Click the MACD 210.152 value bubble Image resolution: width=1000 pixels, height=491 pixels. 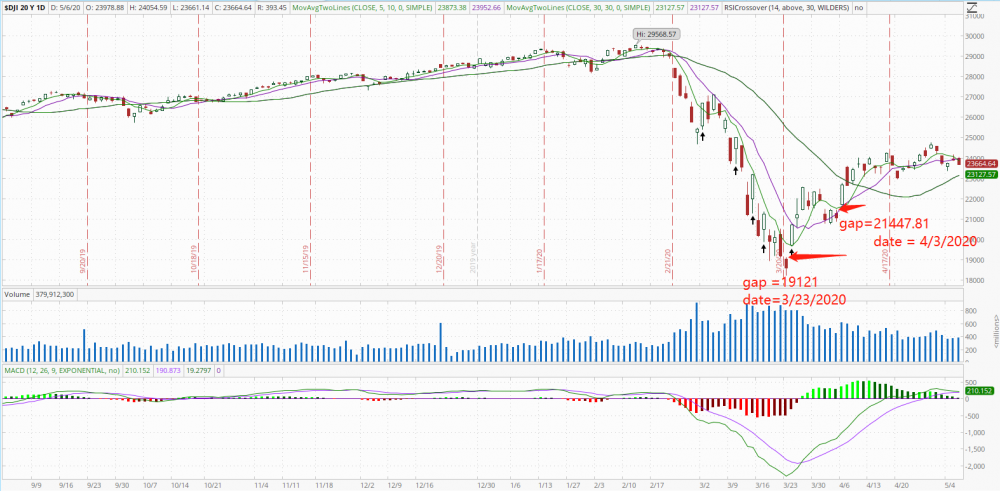pyautogui.click(x=979, y=391)
